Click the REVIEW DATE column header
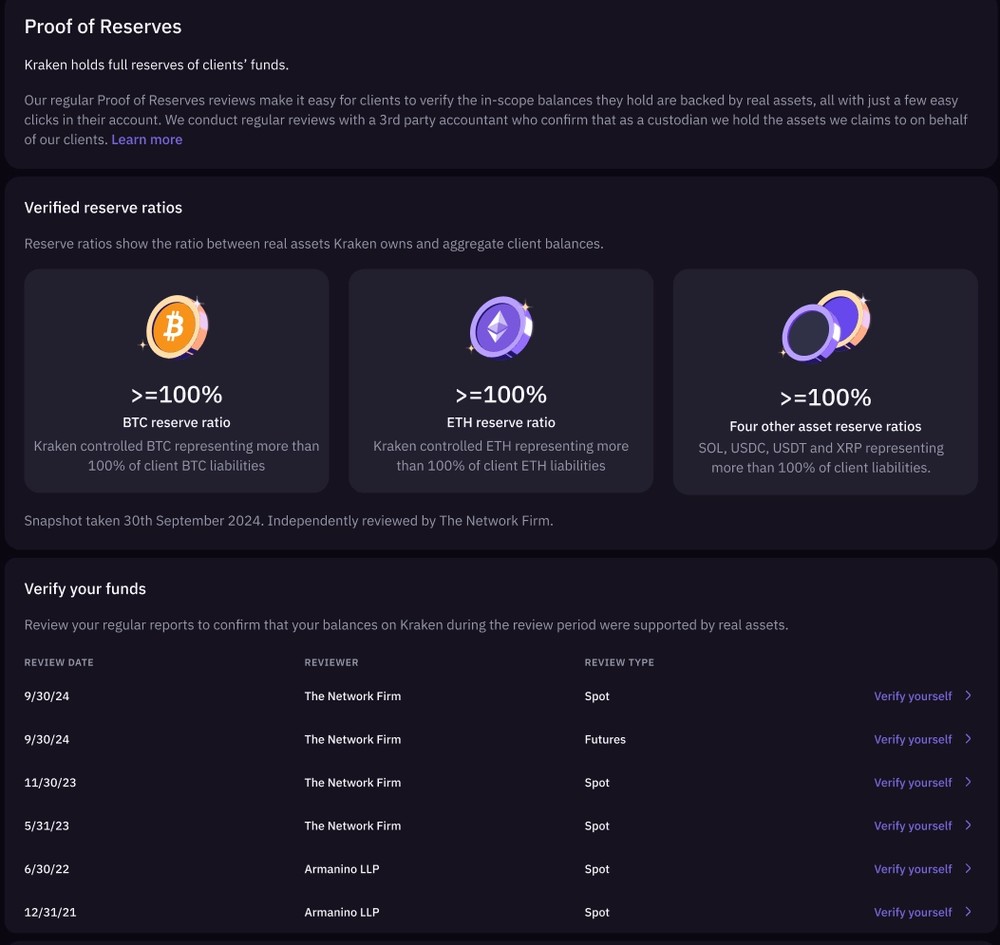Image resolution: width=1000 pixels, height=945 pixels. pos(59,663)
